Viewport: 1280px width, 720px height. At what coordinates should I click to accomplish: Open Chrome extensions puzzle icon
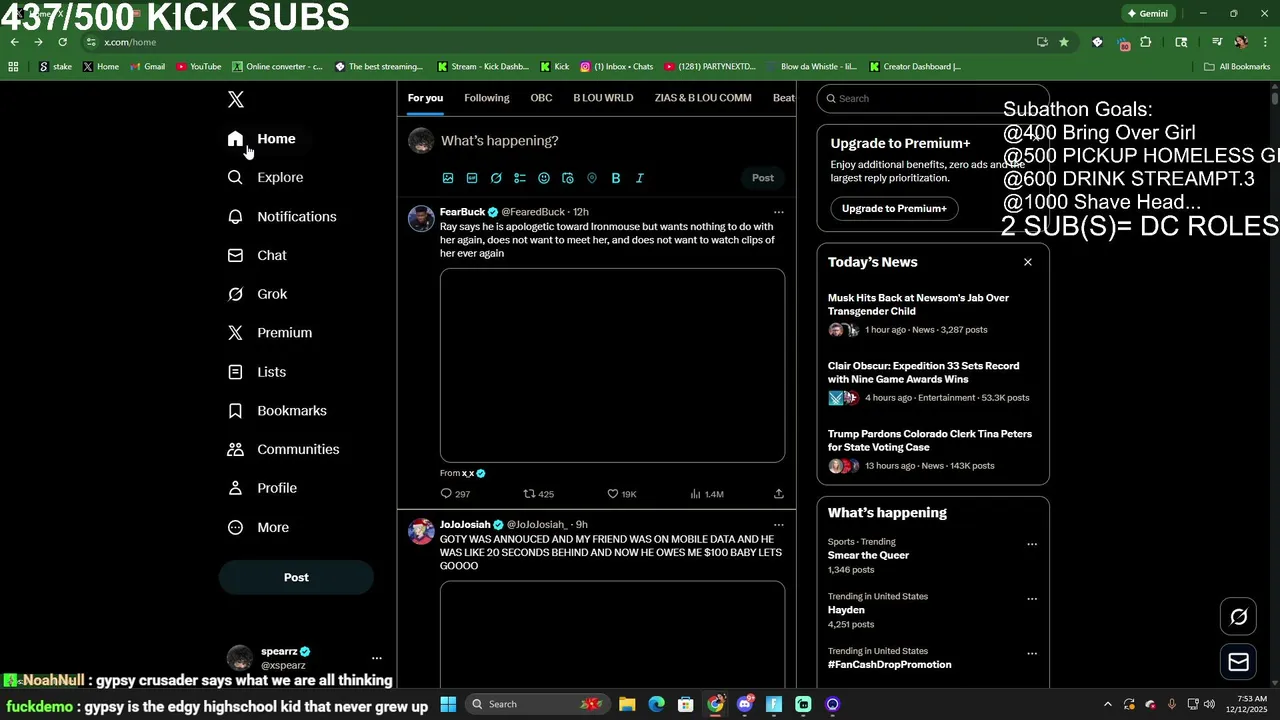(x=1146, y=42)
